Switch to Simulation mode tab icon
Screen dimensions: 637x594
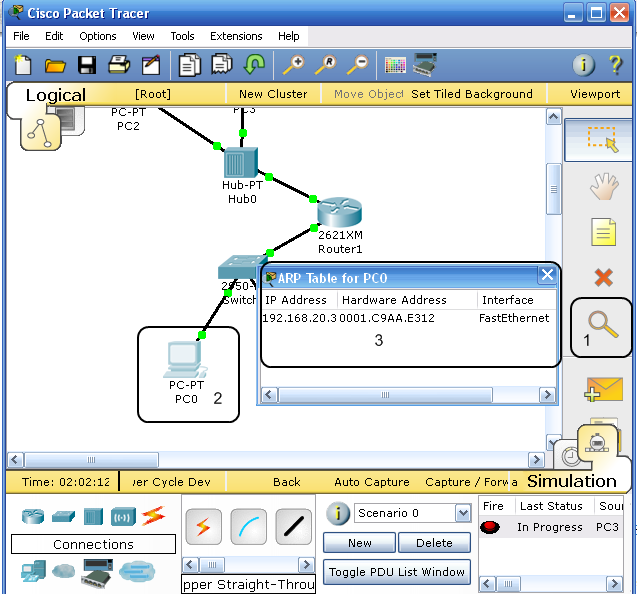(596, 444)
